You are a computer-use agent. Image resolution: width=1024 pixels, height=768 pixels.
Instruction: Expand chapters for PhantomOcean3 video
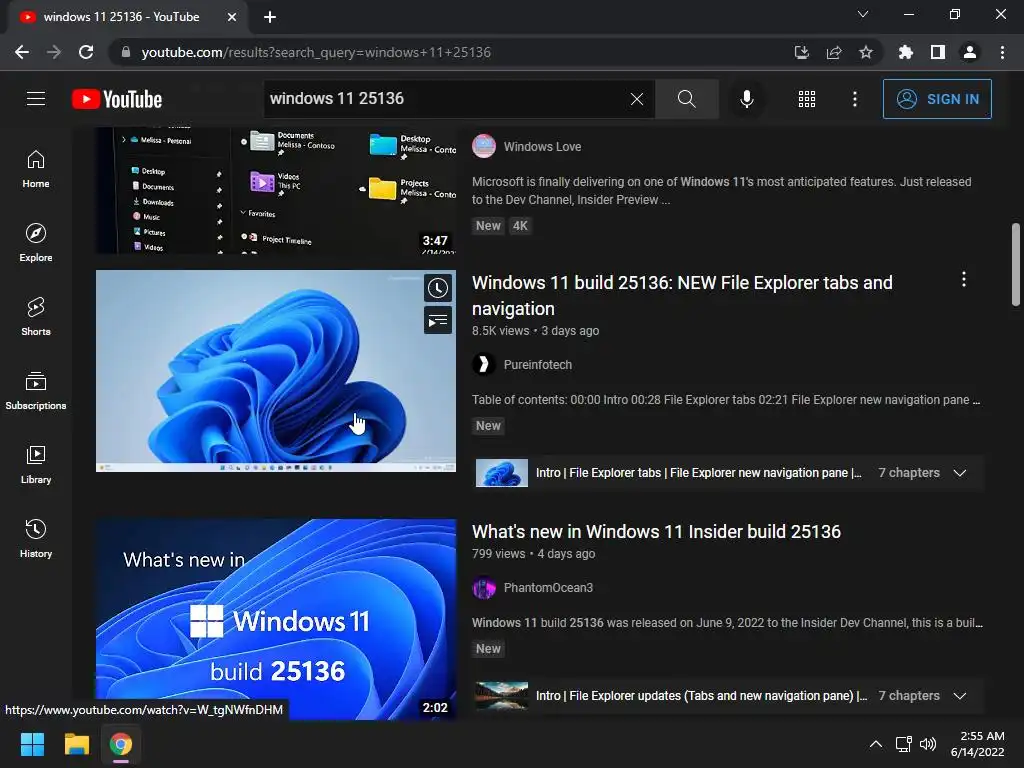(x=959, y=696)
